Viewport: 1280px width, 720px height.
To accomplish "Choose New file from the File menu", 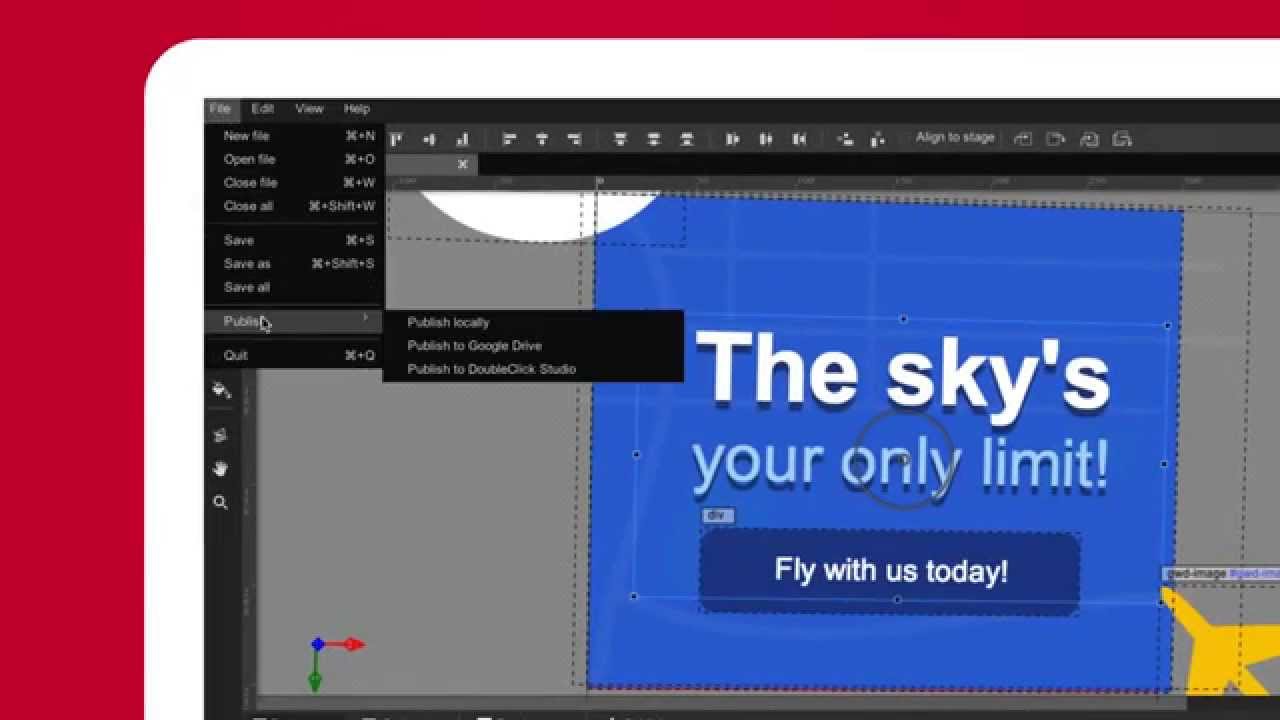I will 293,136.
